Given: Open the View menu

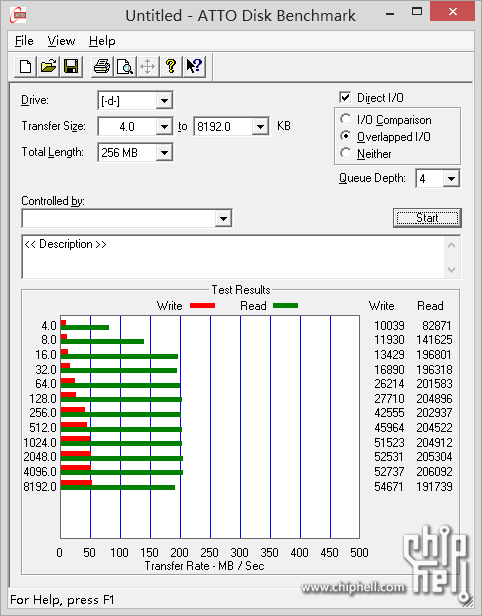Looking at the screenshot, I should pyautogui.click(x=61, y=41).
